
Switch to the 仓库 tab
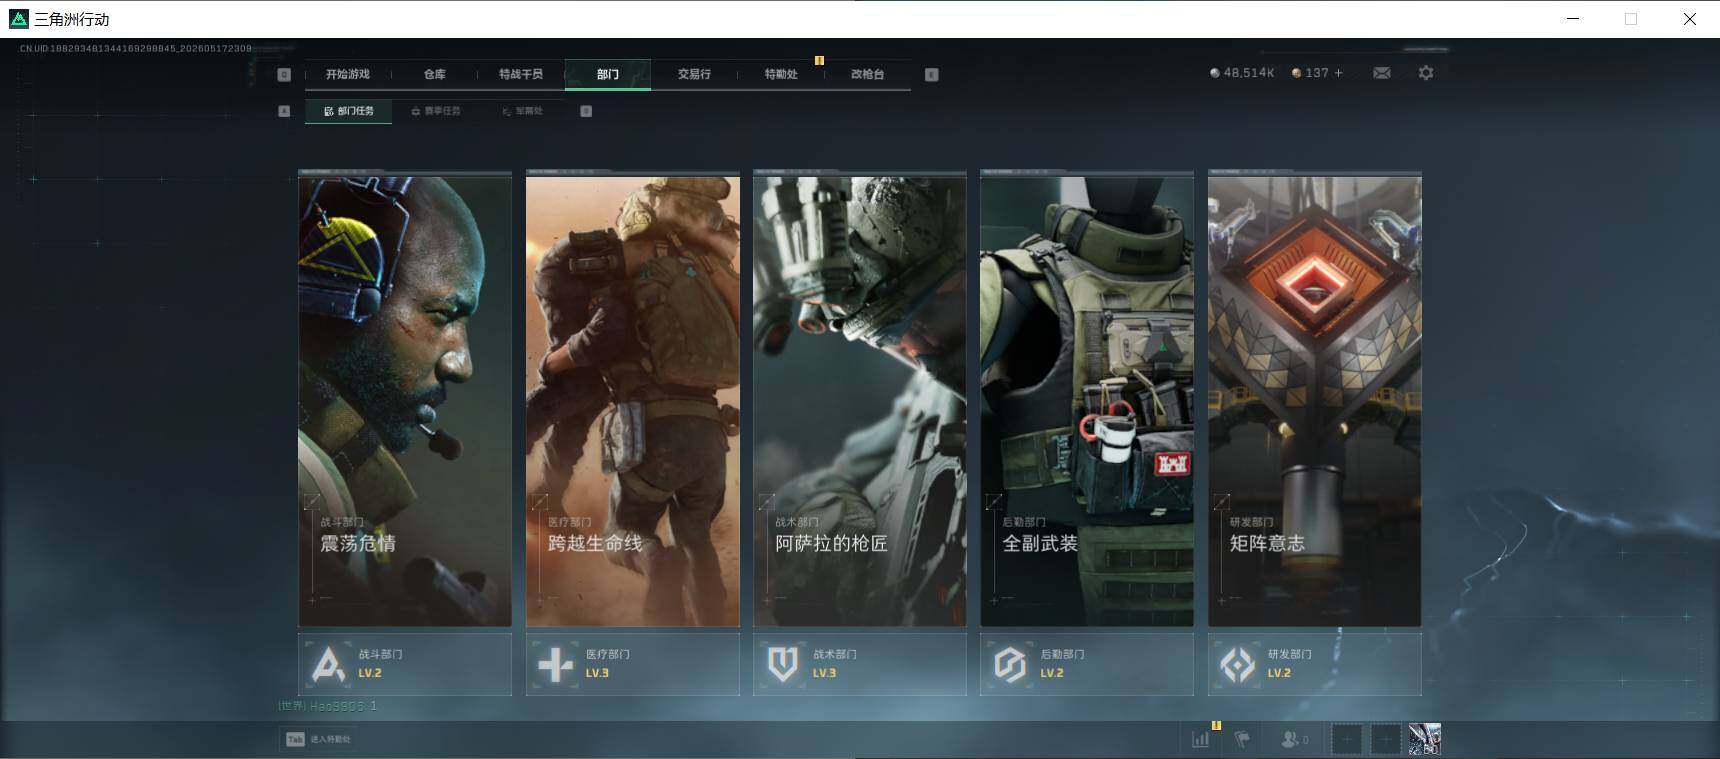pyautogui.click(x=434, y=74)
